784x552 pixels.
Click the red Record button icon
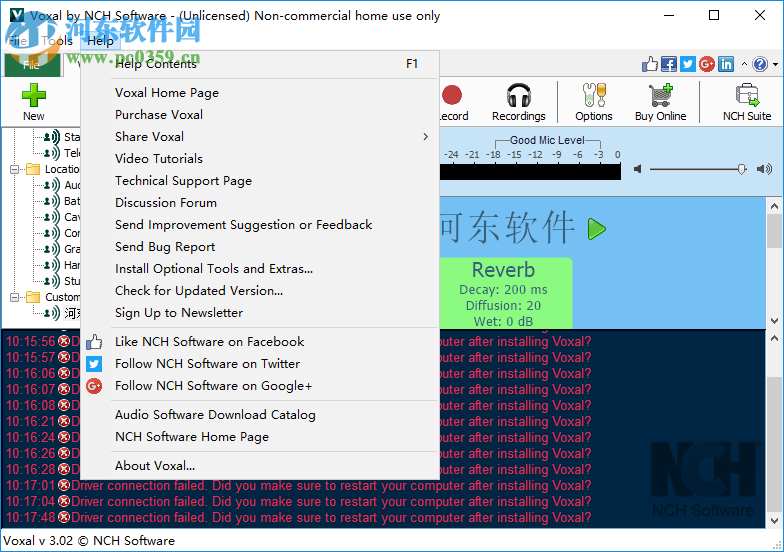point(452,95)
